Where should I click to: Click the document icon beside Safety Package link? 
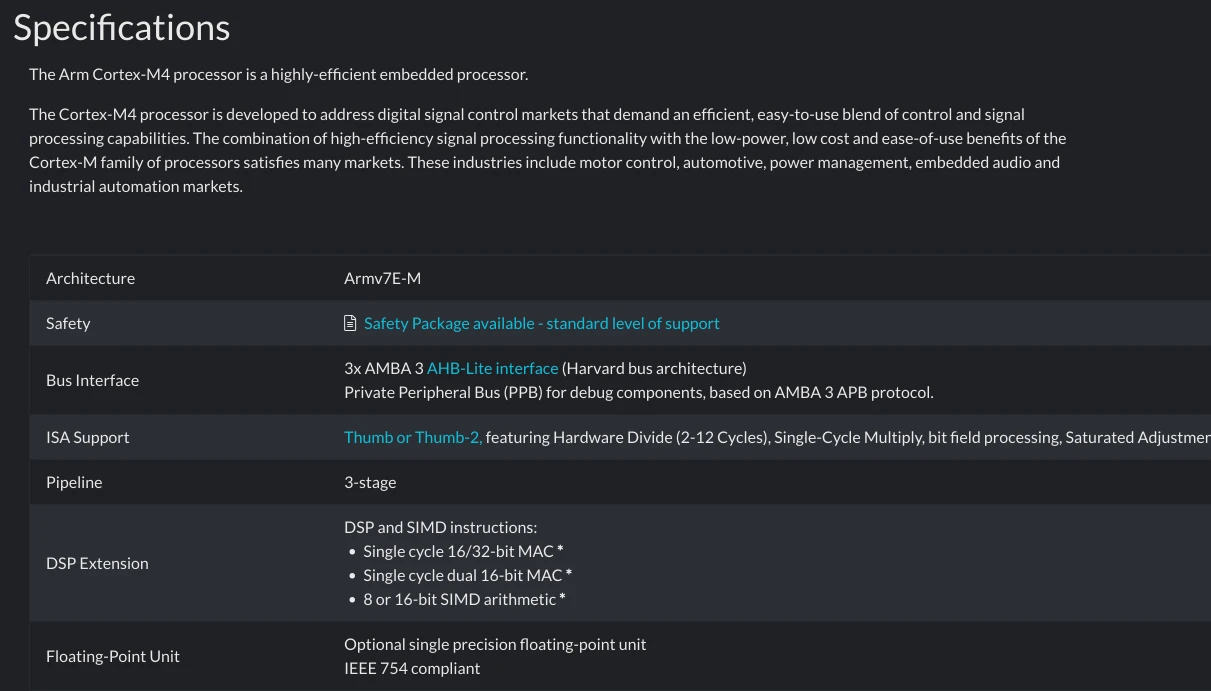(x=350, y=323)
